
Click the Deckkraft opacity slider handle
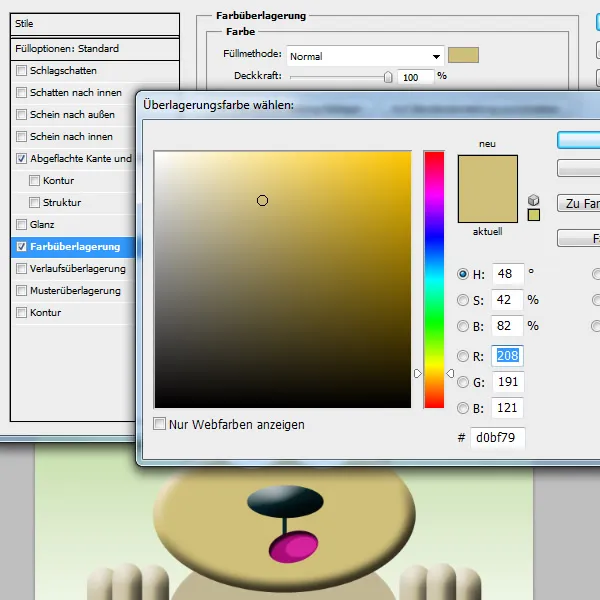click(x=388, y=77)
